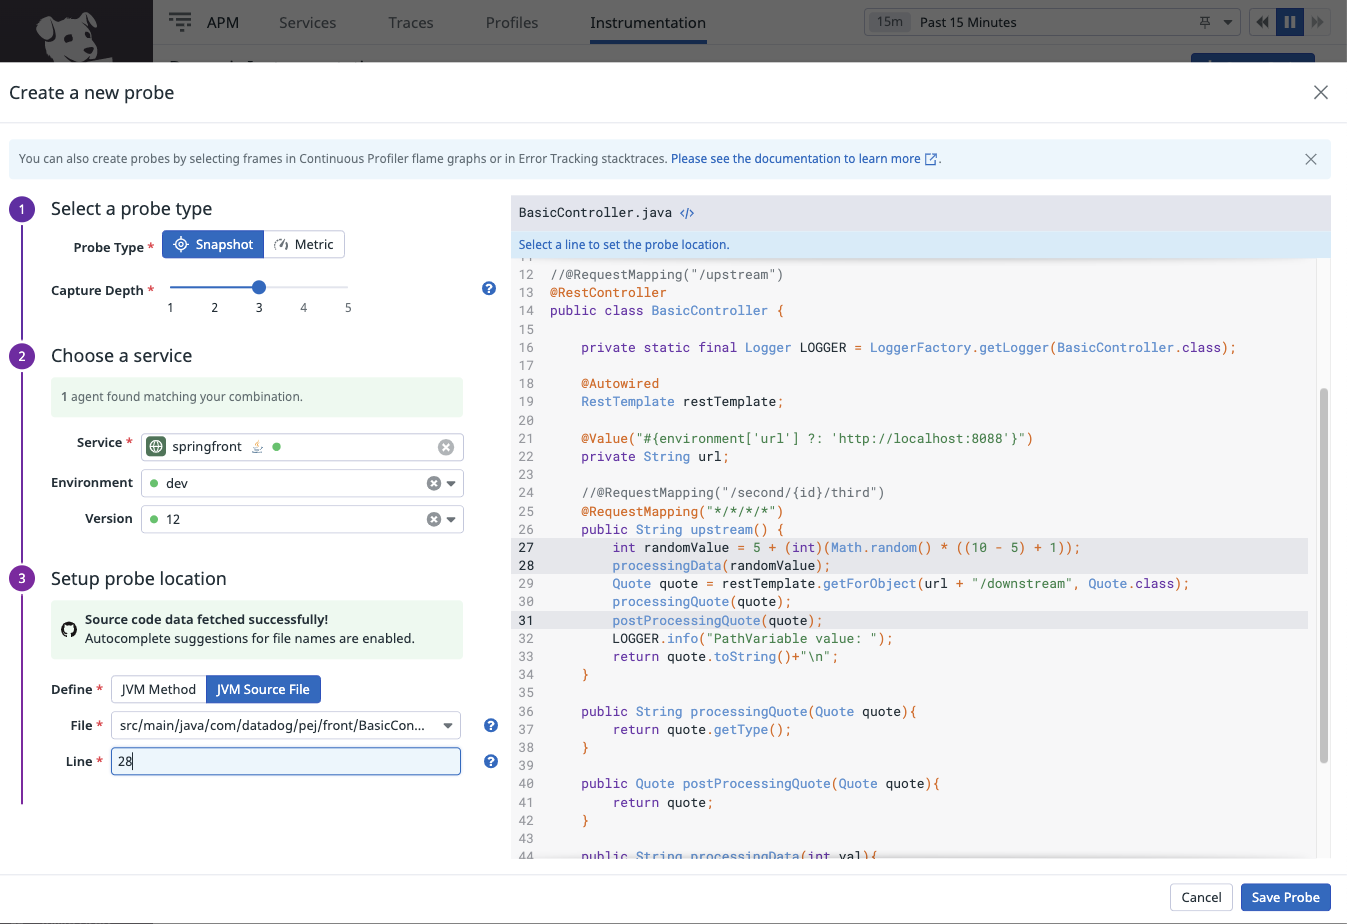Select Metric probe type
This screenshot has height=924, width=1347.
click(305, 245)
